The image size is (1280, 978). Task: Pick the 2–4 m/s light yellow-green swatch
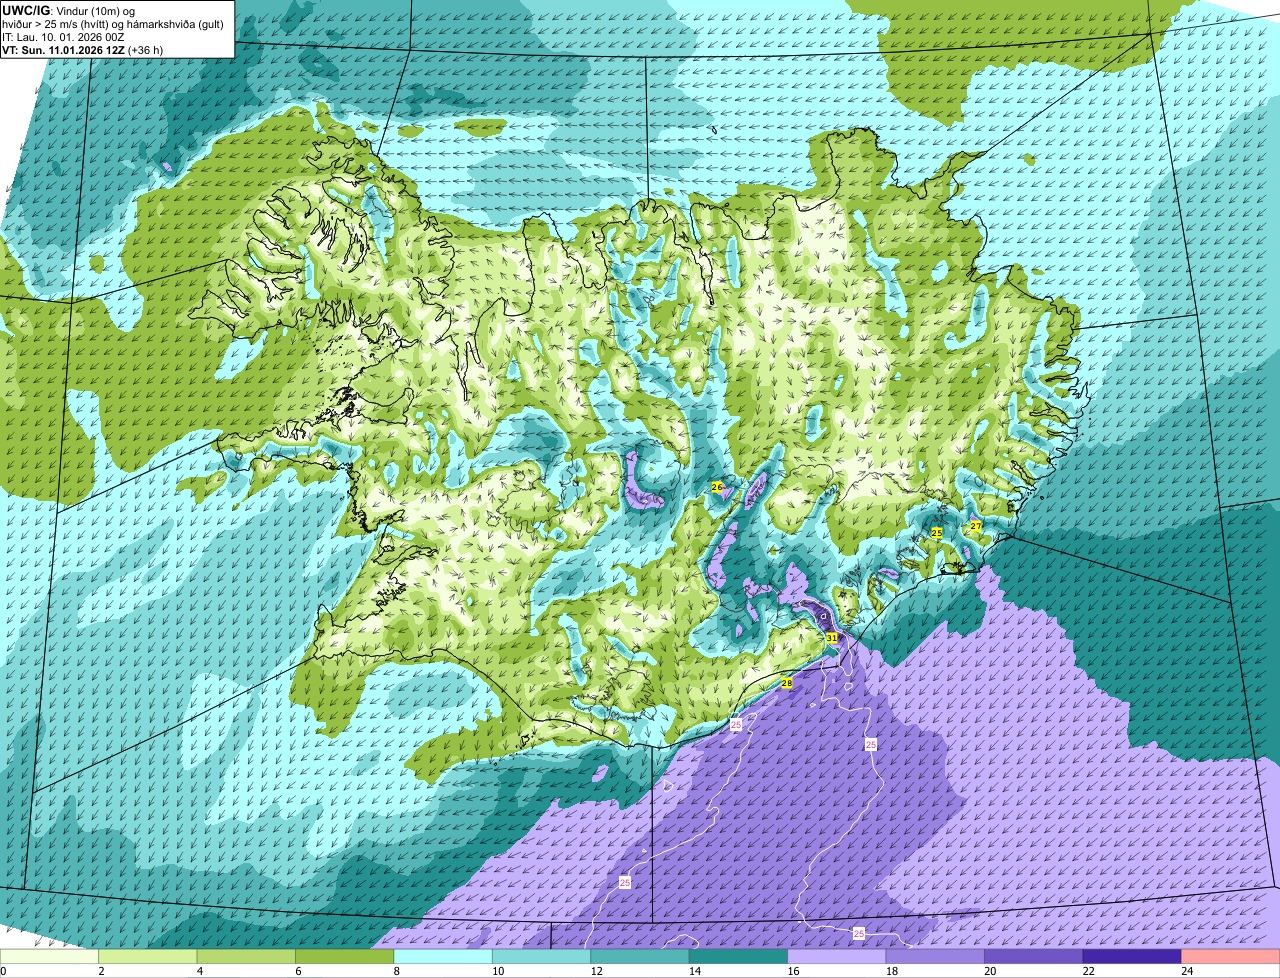(148, 957)
